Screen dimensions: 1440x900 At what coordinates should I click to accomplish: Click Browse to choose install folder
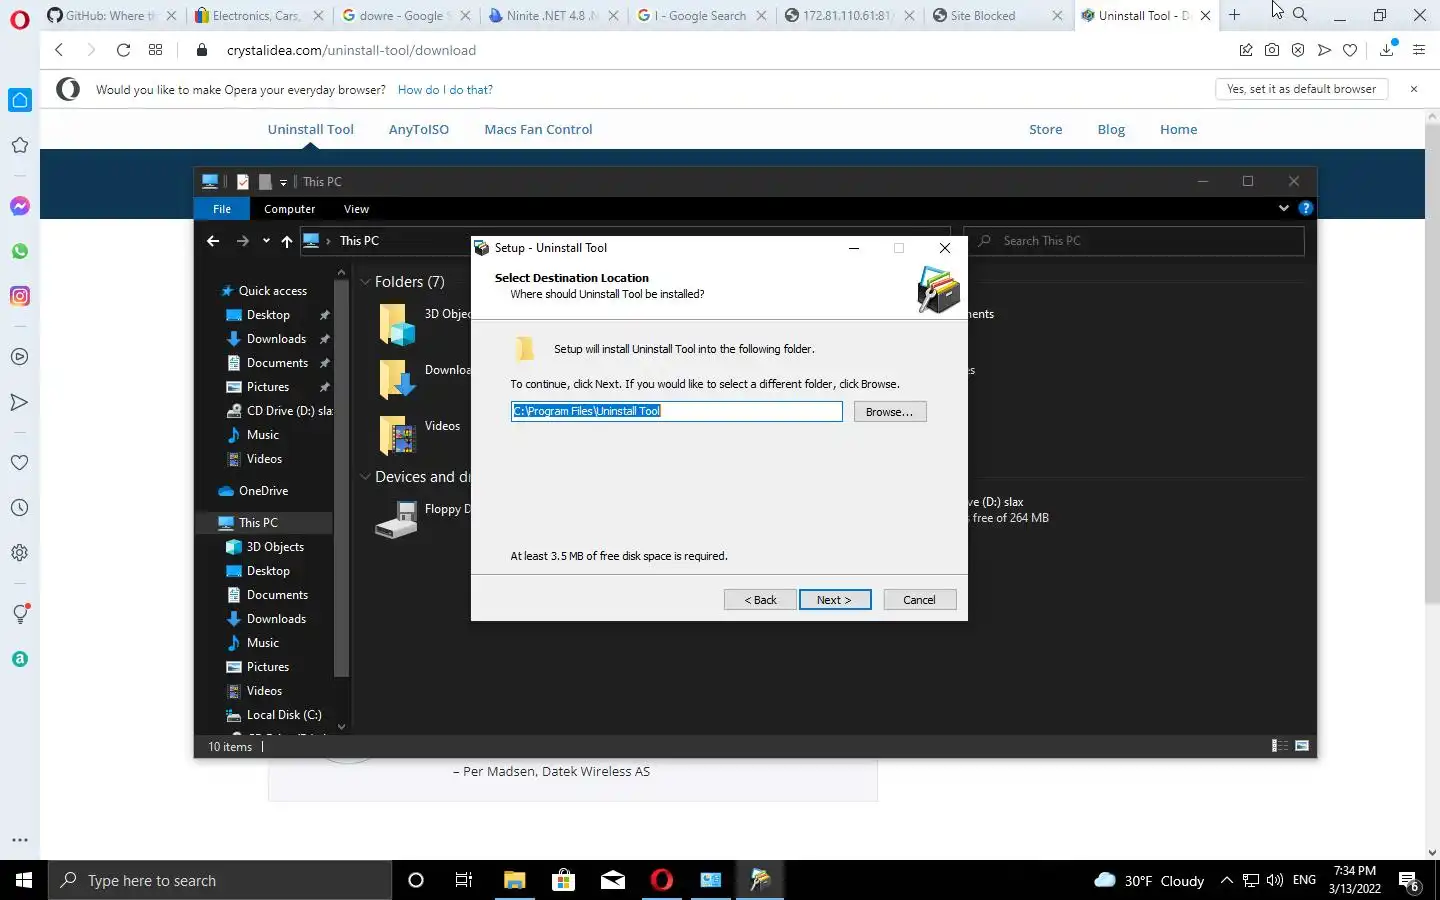coord(890,412)
